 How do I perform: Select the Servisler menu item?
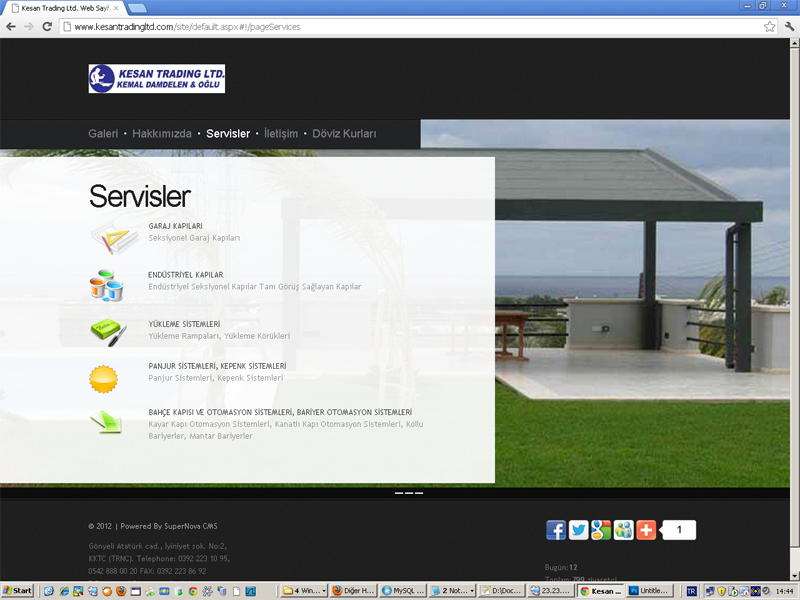point(228,134)
